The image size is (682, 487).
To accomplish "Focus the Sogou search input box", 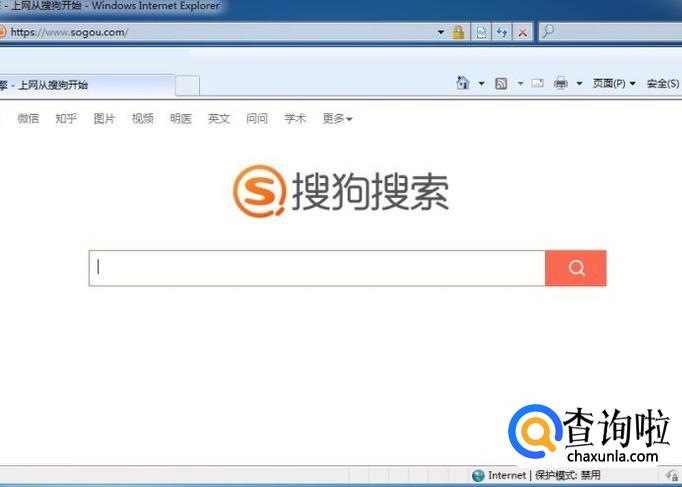I will [x=317, y=268].
